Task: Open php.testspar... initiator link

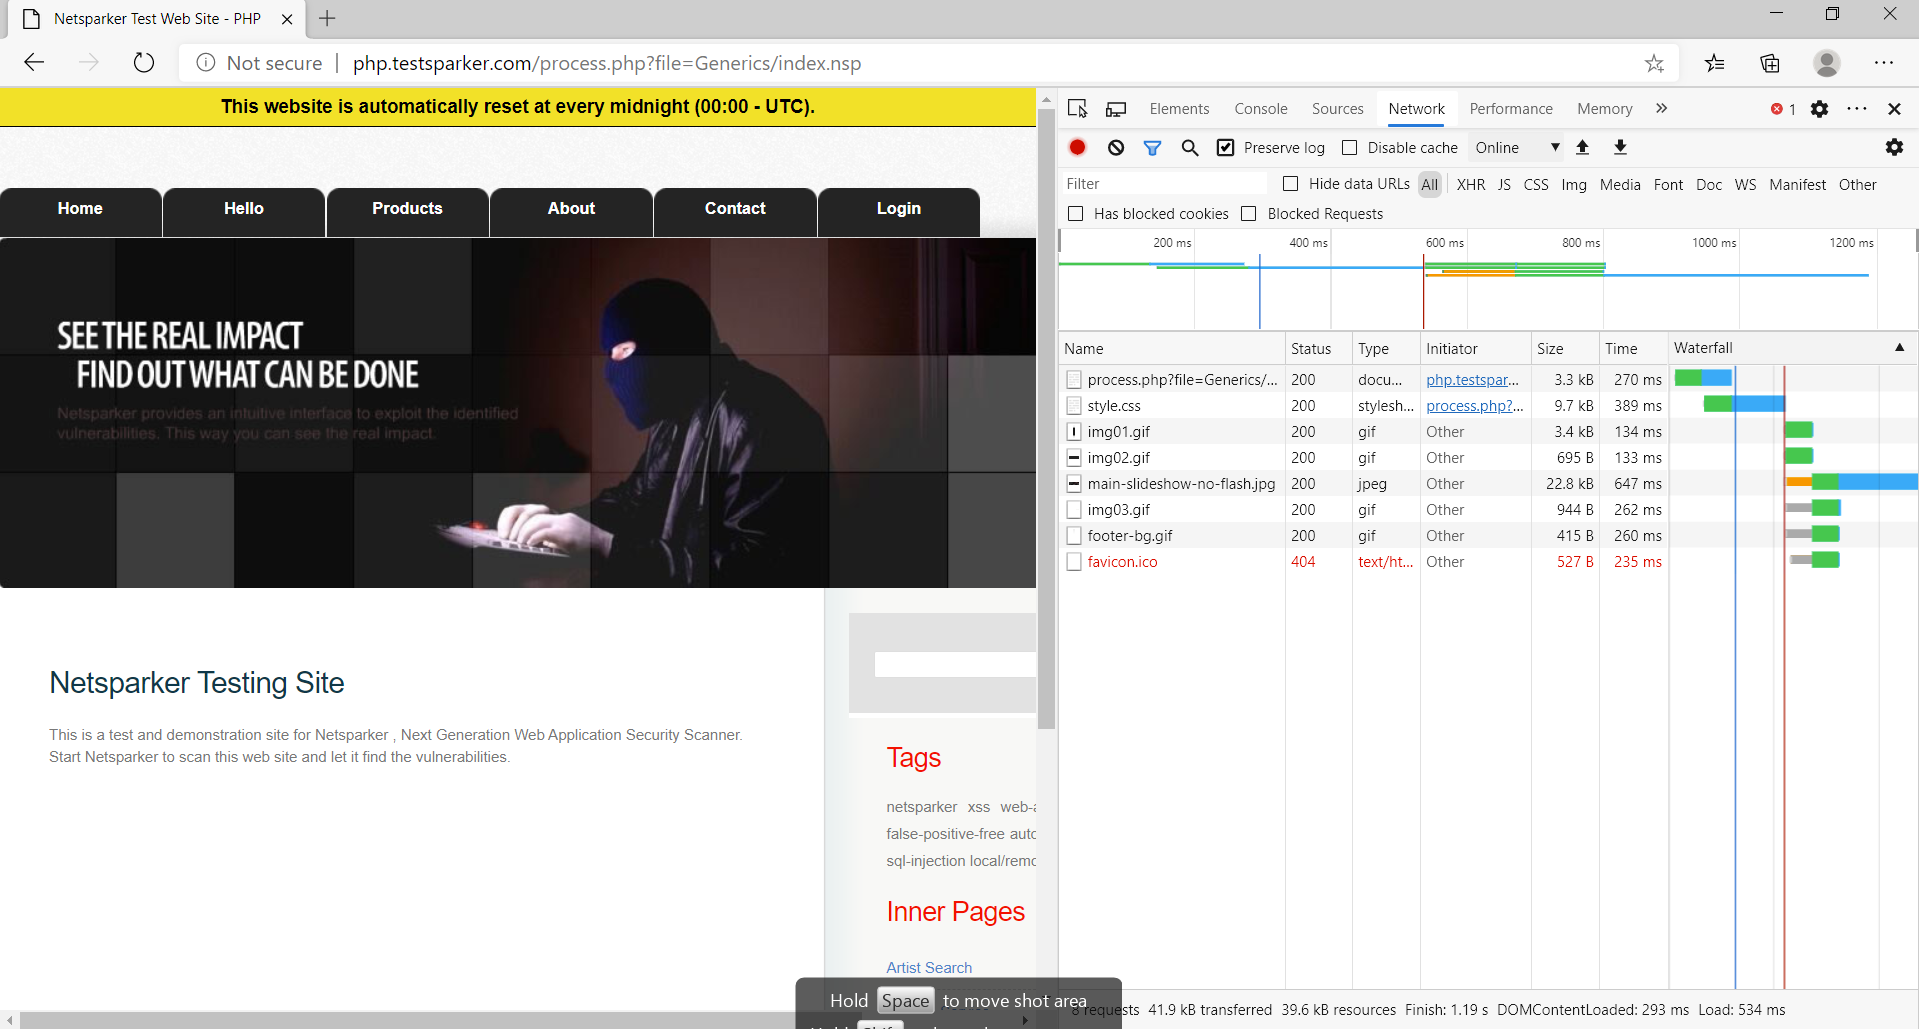Action: click(1472, 380)
